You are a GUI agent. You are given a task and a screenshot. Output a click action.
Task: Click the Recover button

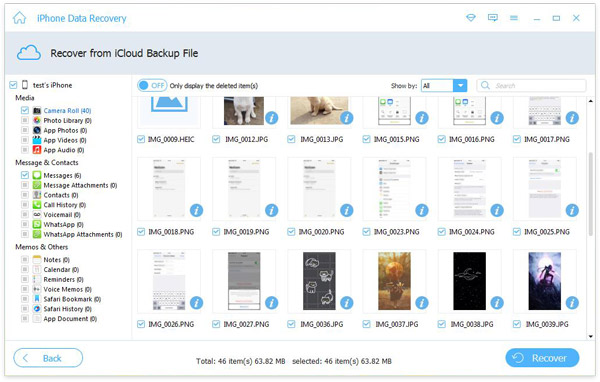(542, 358)
